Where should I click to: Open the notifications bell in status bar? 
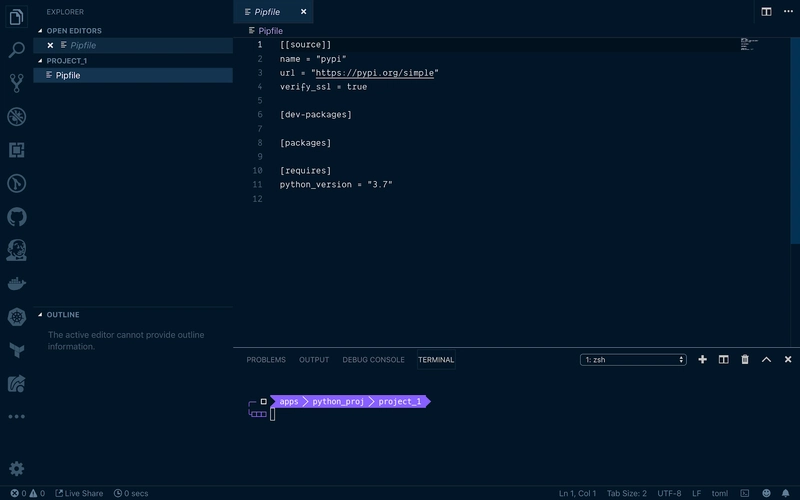787,493
